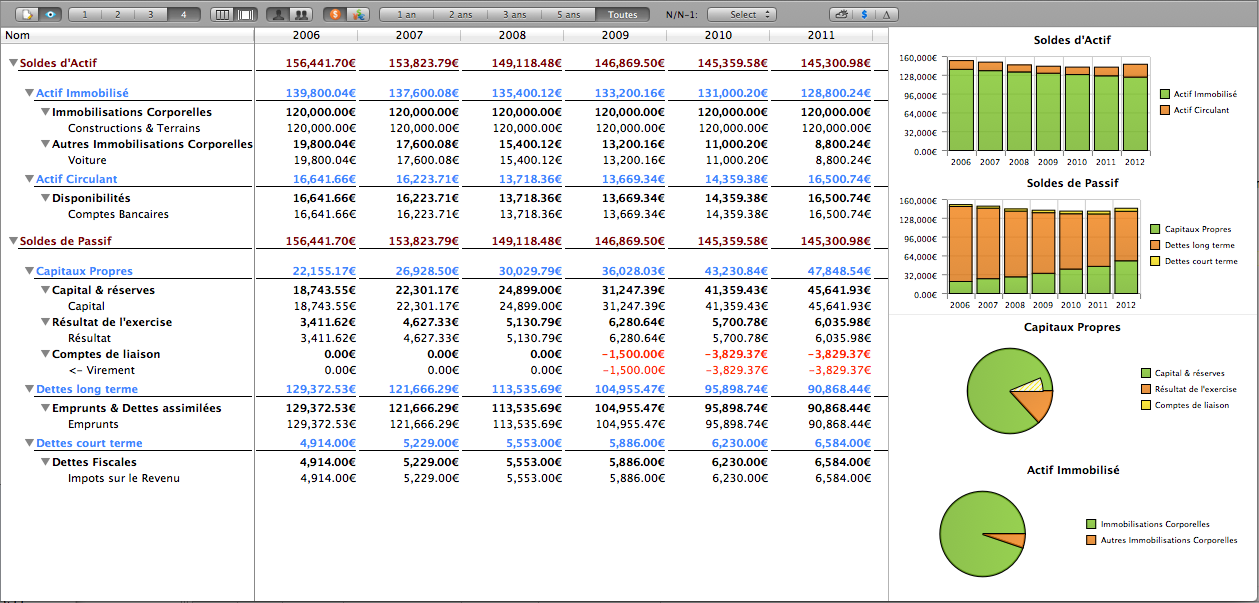Click the Dettes court terme link
This screenshot has height=603, width=1259.
click(89, 443)
